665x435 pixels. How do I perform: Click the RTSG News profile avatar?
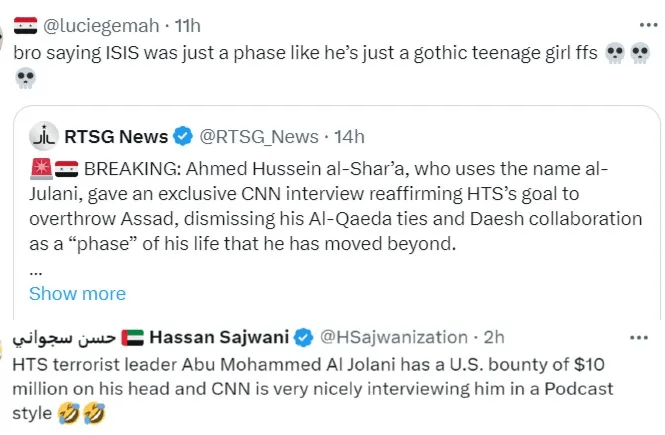[44, 136]
